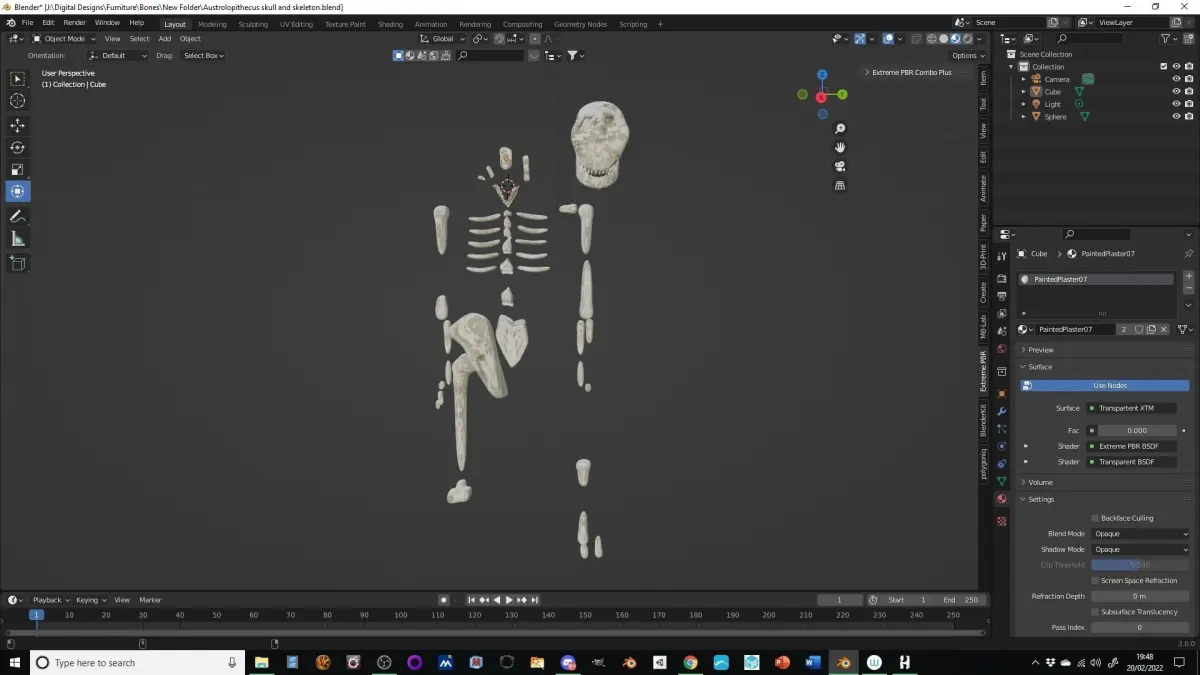Image resolution: width=1200 pixels, height=675 pixels.
Task: Select the Move tool
Action: tap(17, 125)
